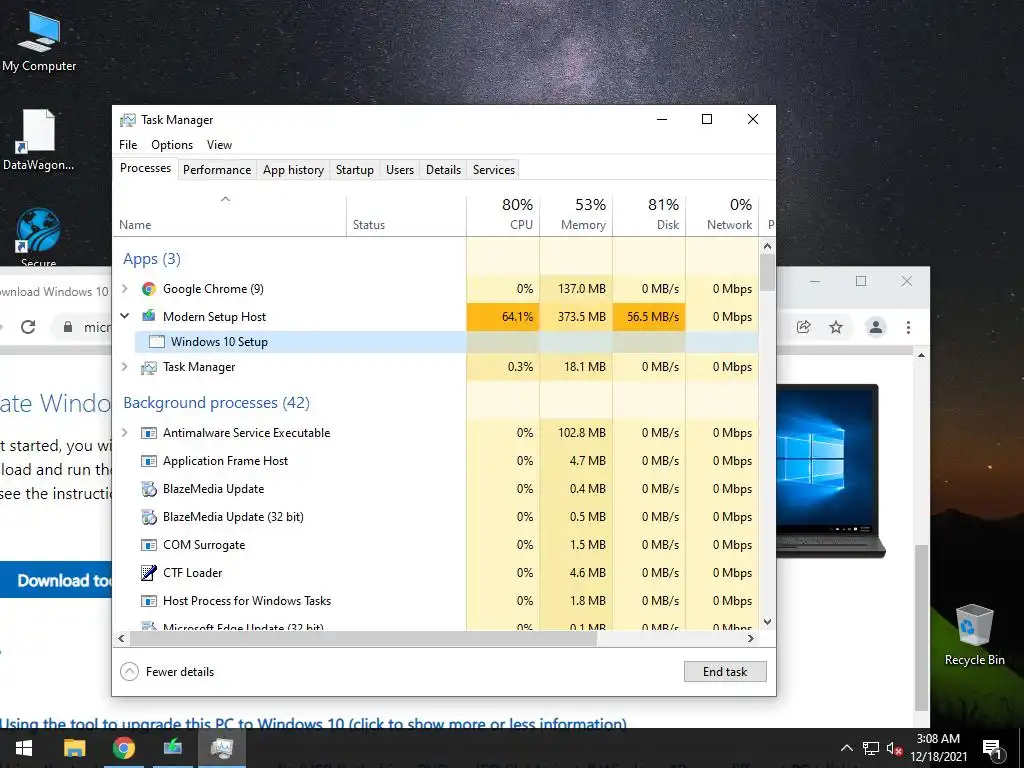Open the 'Using the tool to upgrade' link
This screenshot has height=768, width=1024.
[x=313, y=722]
